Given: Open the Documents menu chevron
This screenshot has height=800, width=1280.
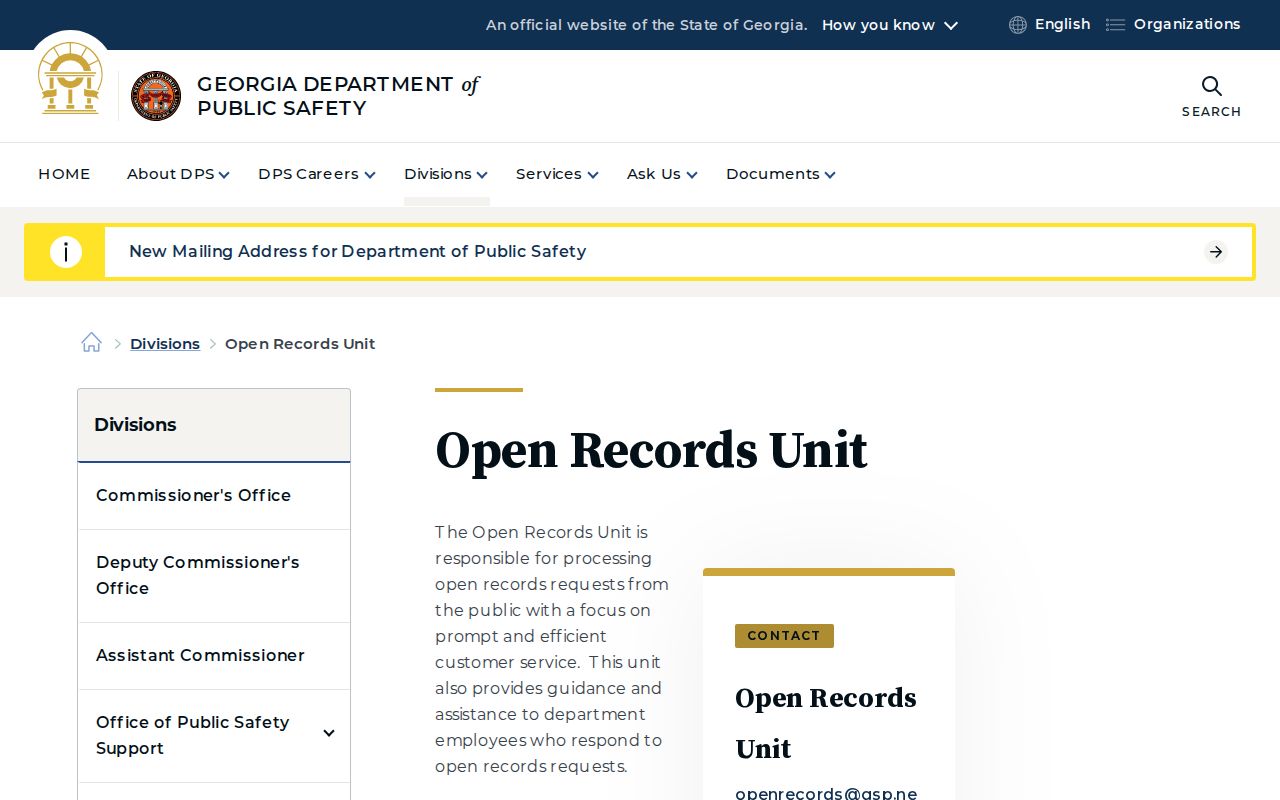Looking at the screenshot, I should [x=830, y=175].
